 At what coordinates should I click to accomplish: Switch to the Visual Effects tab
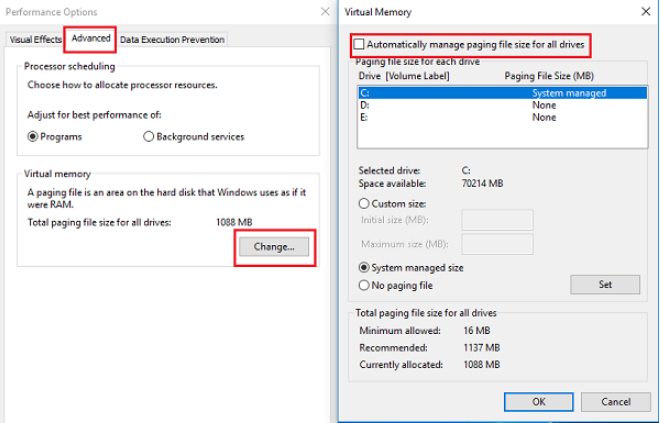click(34, 39)
